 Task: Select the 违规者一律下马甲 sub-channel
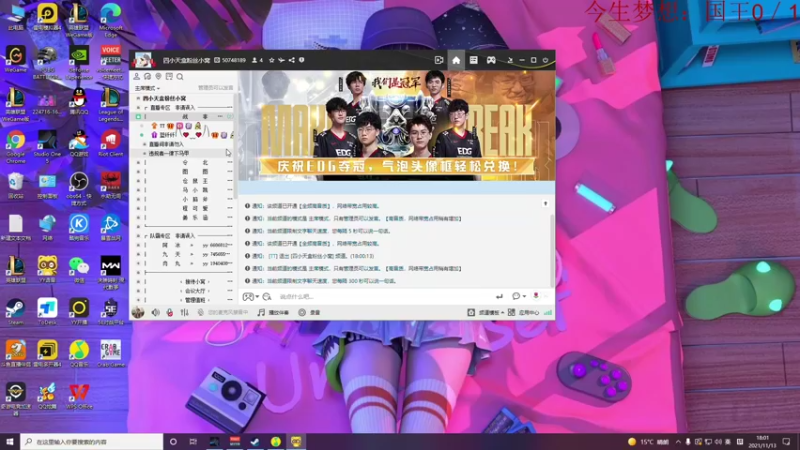pyautogui.click(x=169, y=153)
